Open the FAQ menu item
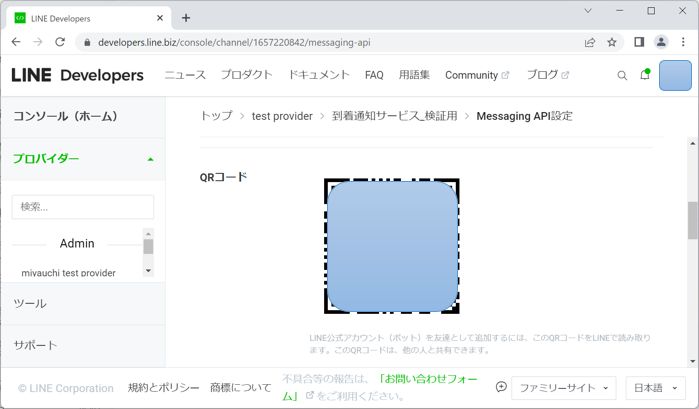The image size is (699, 409). click(374, 75)
